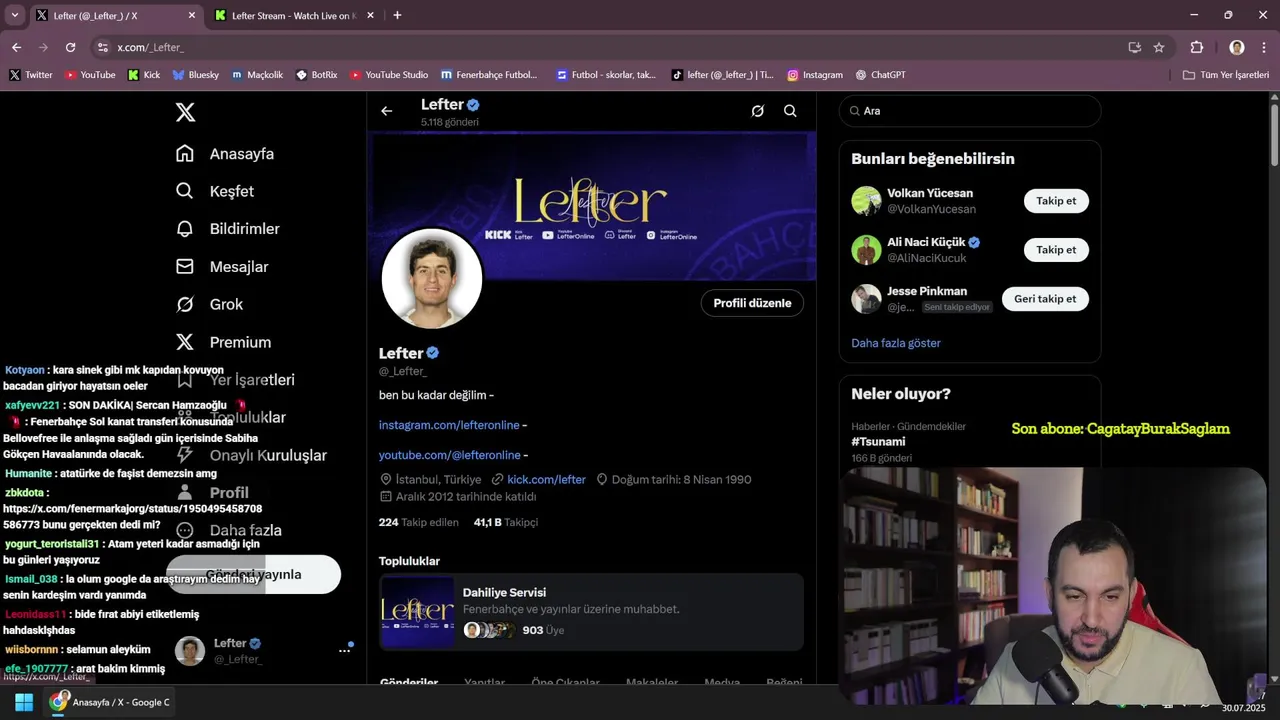This screenshot has width=1280, height=720.
Task: Open the Chrome extensions puzzle icon
Action: click(1197, 47)
